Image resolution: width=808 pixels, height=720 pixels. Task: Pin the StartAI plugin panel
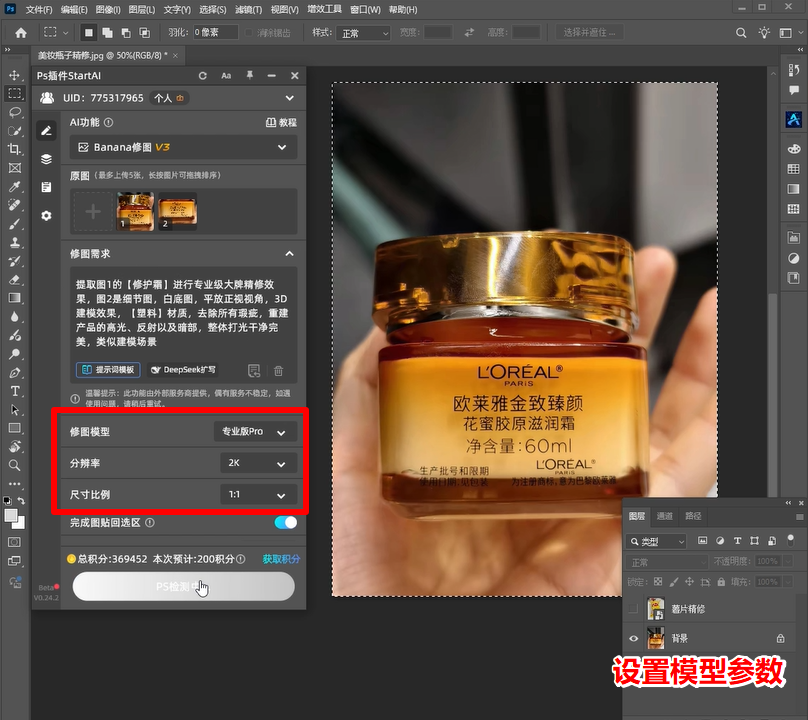pos(249,76)
